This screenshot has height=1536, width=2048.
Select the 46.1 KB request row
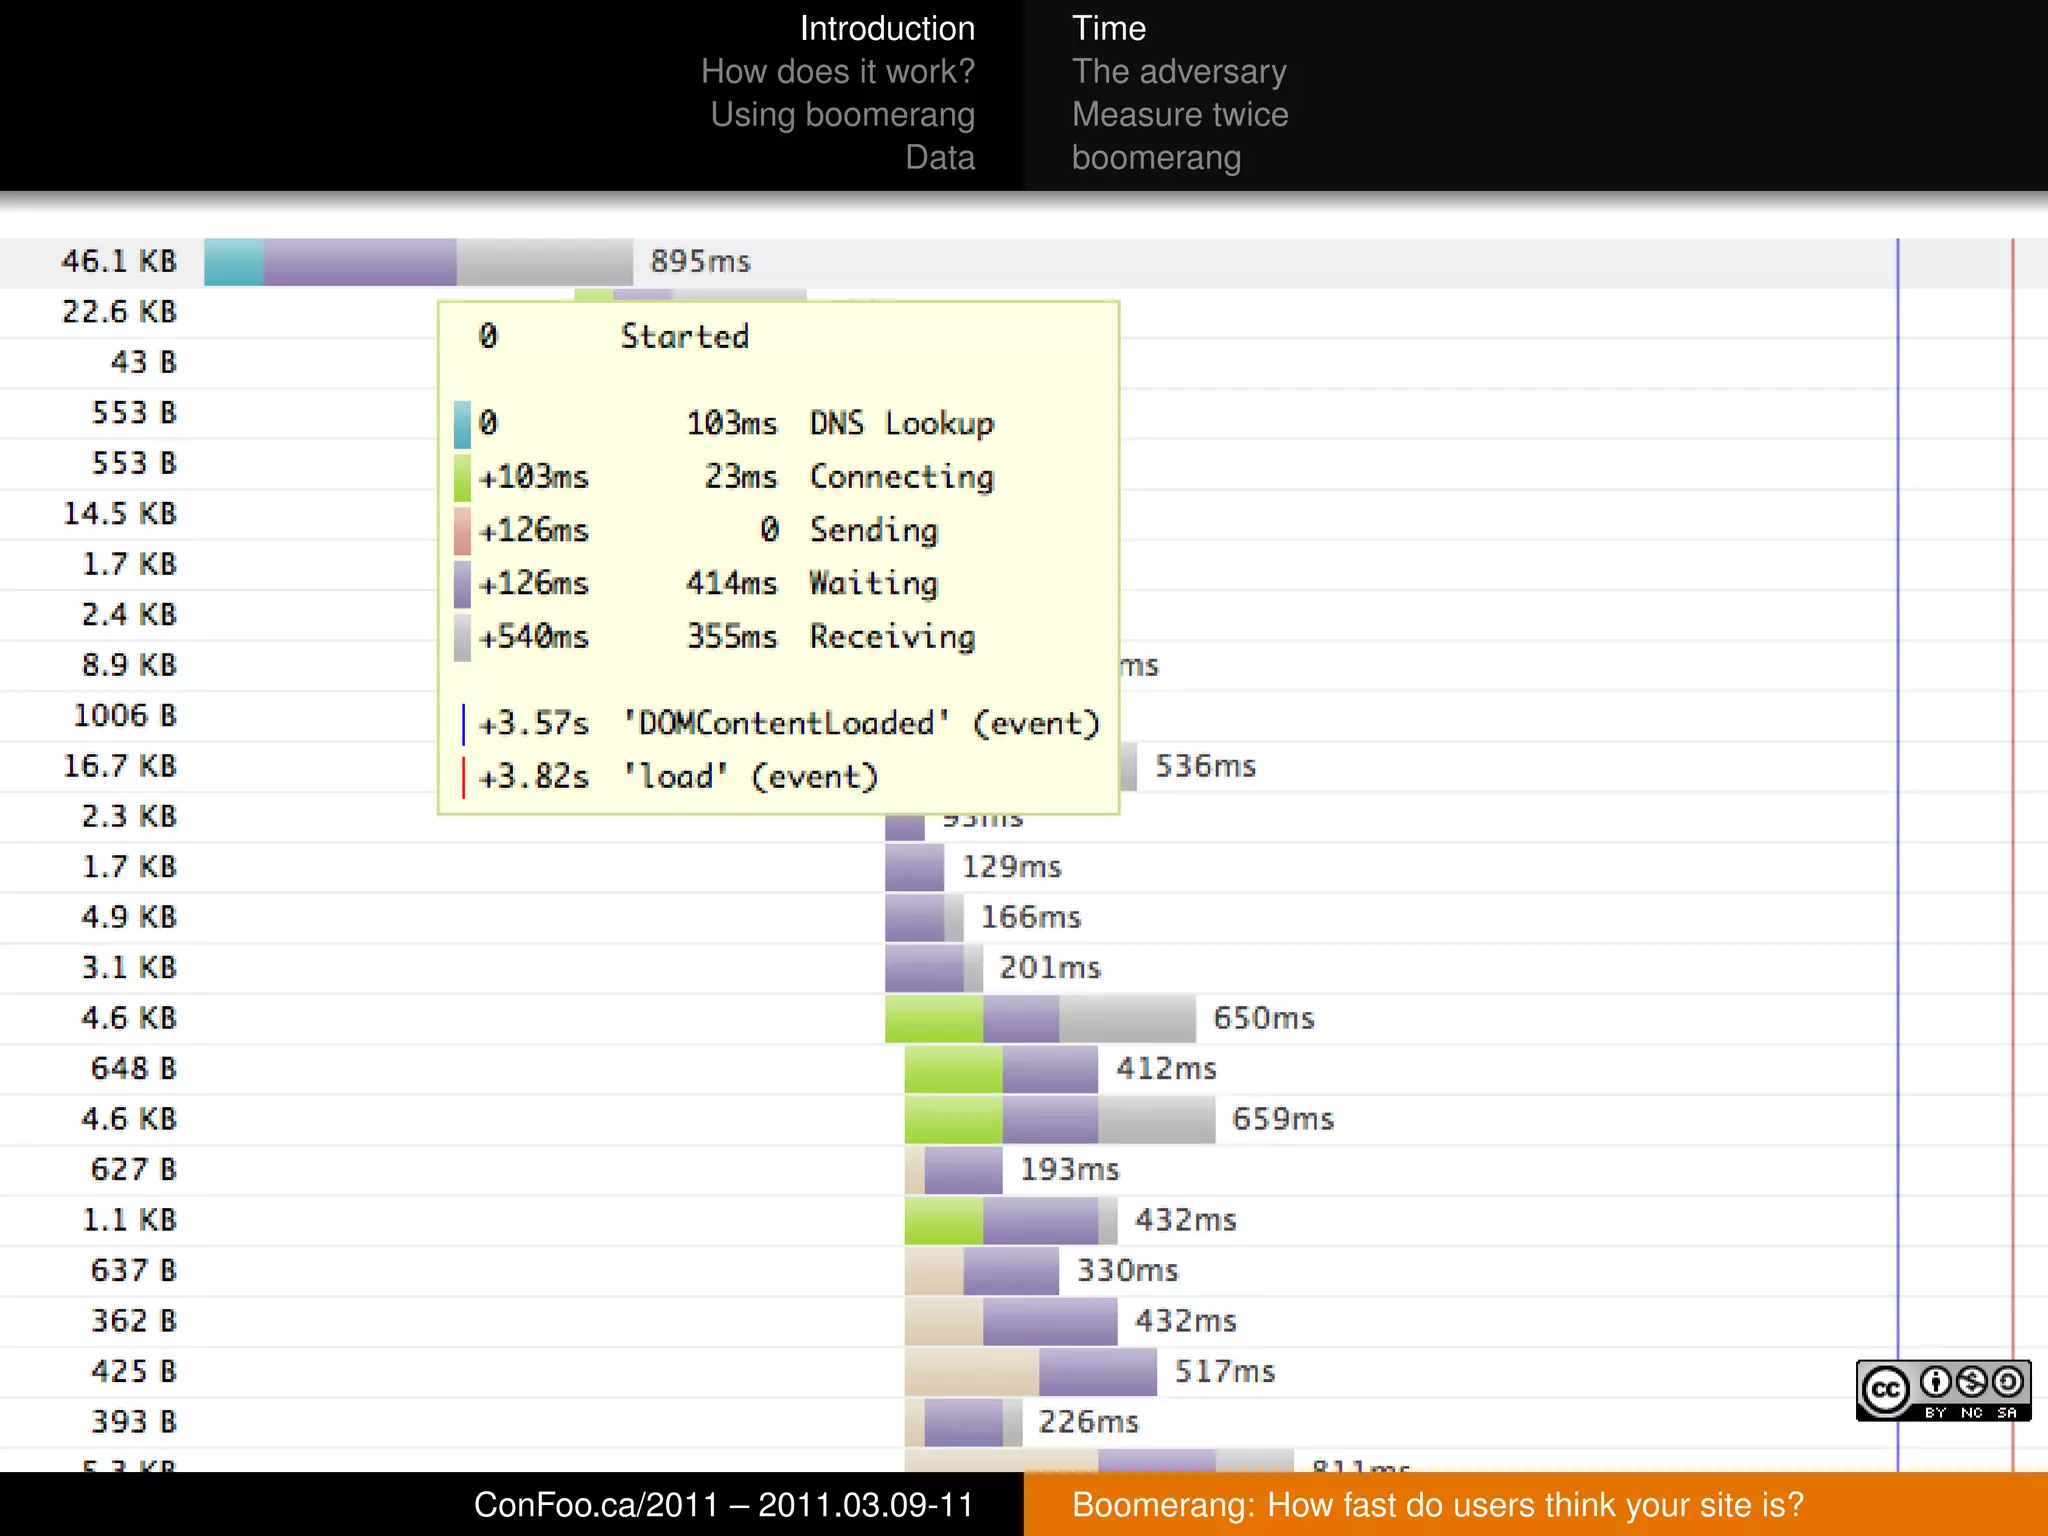[119, 262]
